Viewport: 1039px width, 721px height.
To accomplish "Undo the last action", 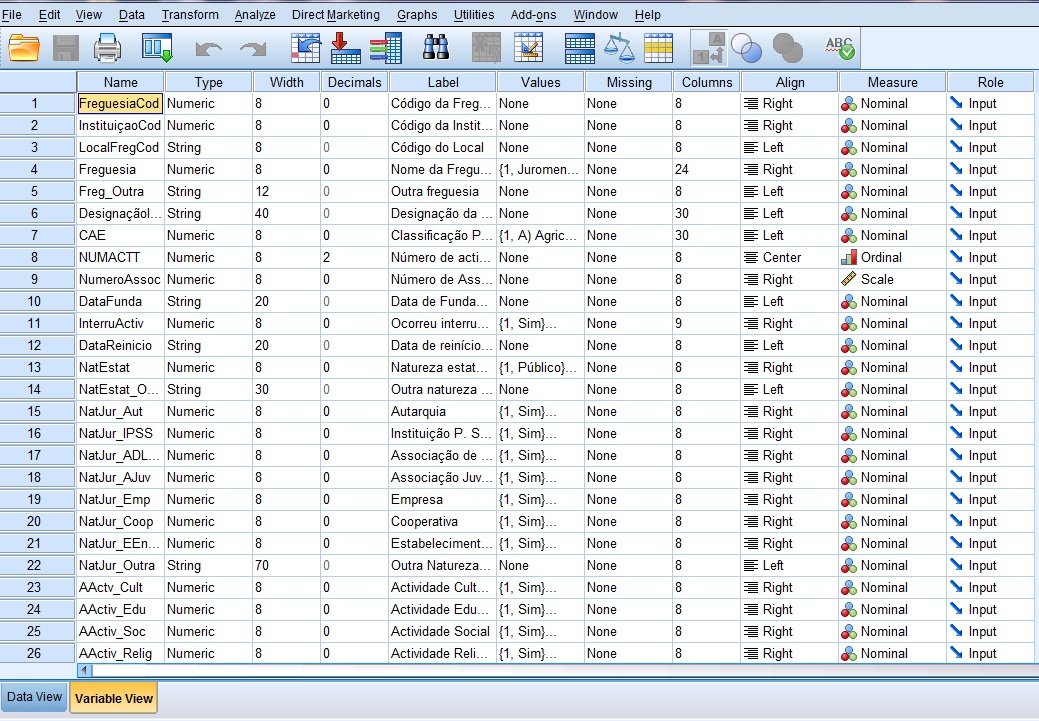I will [x=209, y=49].
